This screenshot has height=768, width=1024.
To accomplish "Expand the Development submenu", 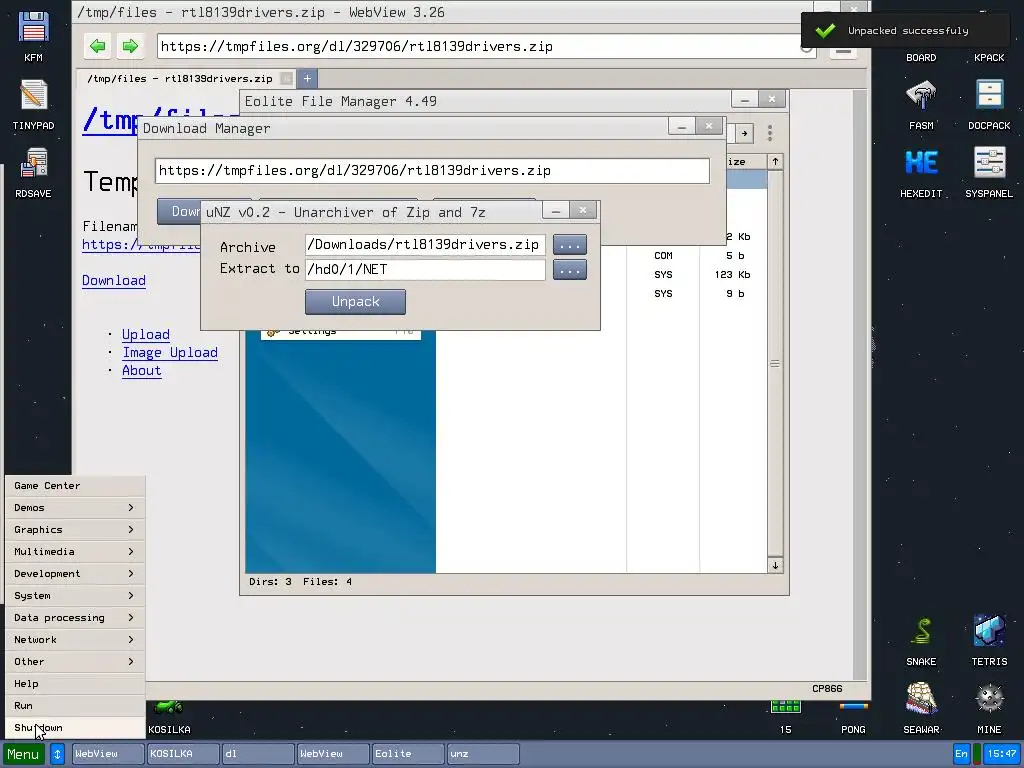I will pos(75,574).
